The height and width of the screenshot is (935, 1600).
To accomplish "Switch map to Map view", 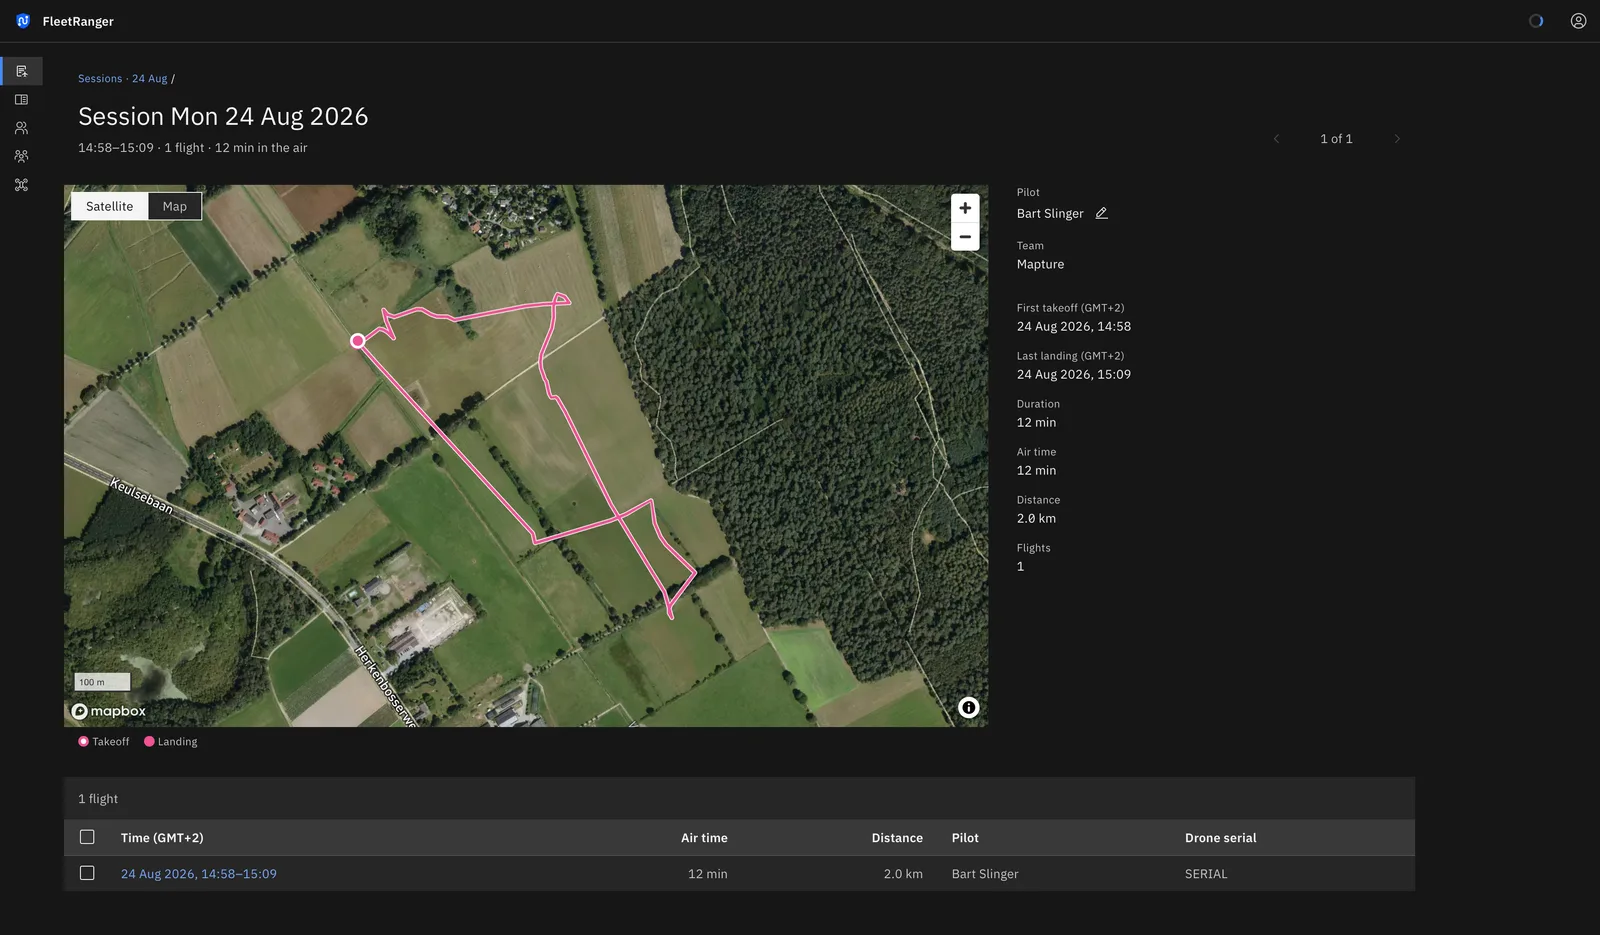I will point(175,206).
